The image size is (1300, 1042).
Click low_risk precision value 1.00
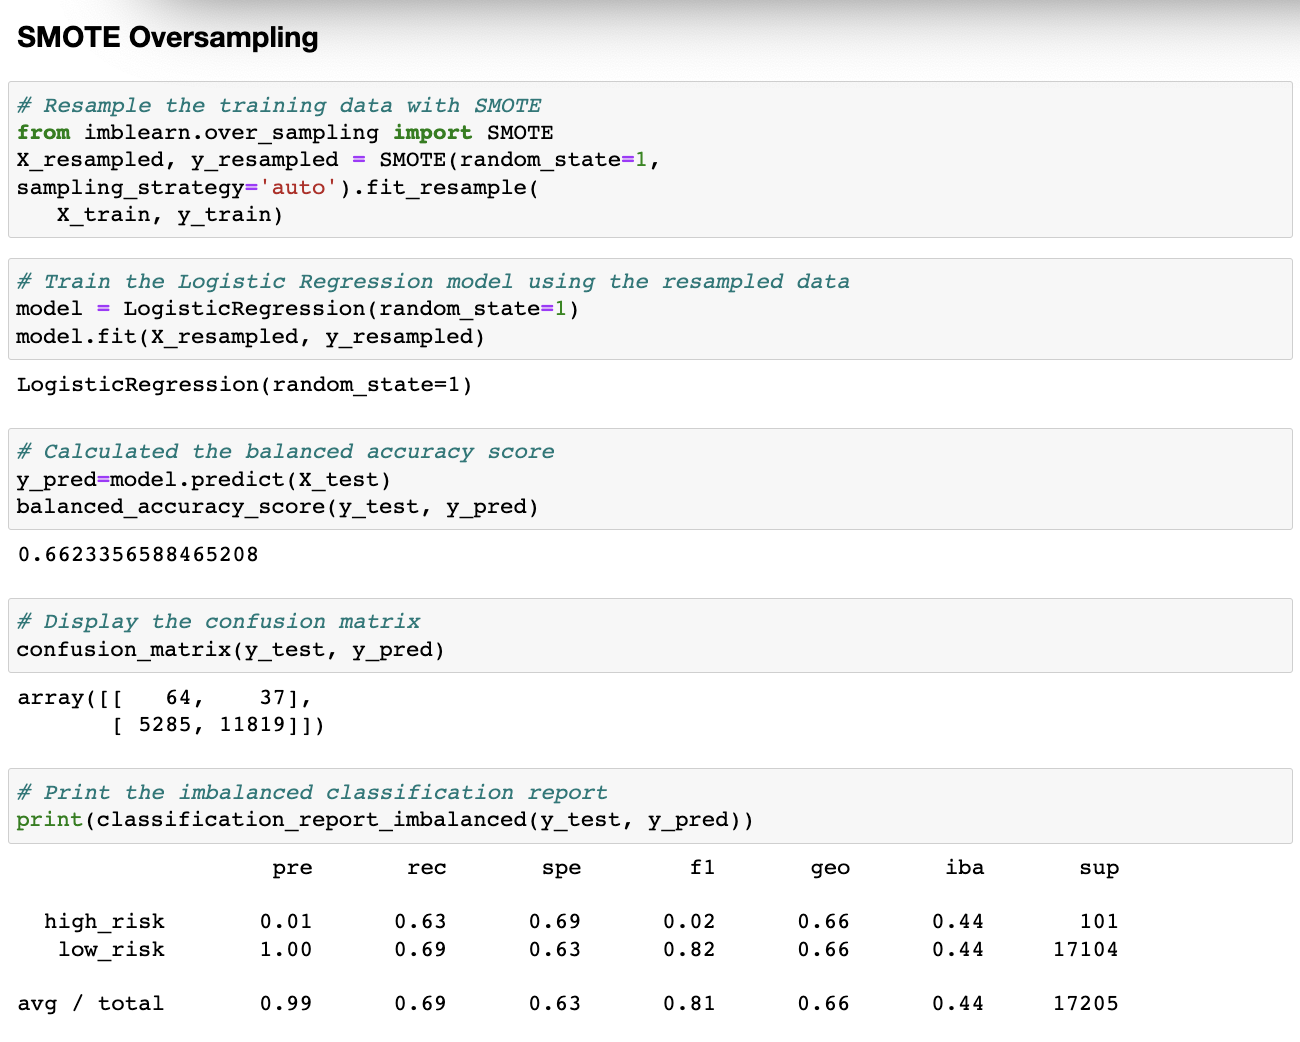coord(286,949)
